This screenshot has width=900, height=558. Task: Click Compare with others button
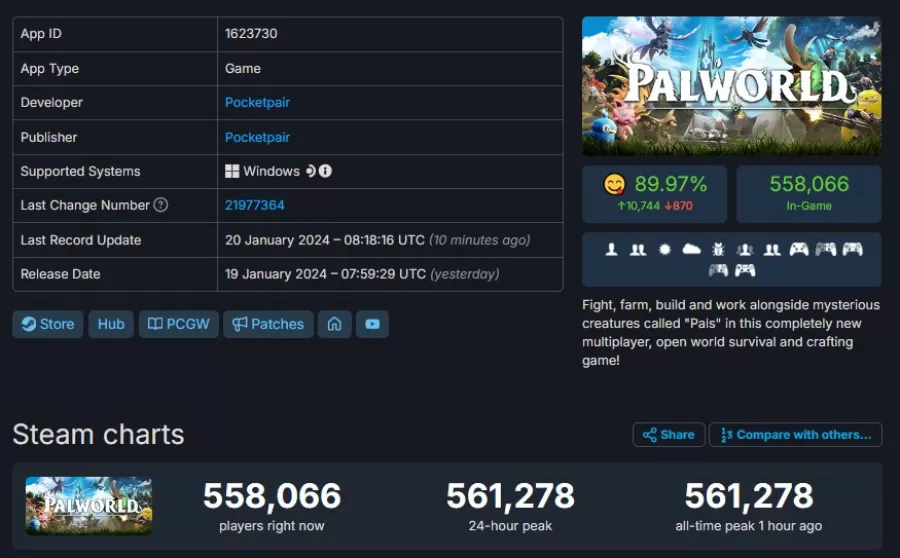(x=796, y=435)
